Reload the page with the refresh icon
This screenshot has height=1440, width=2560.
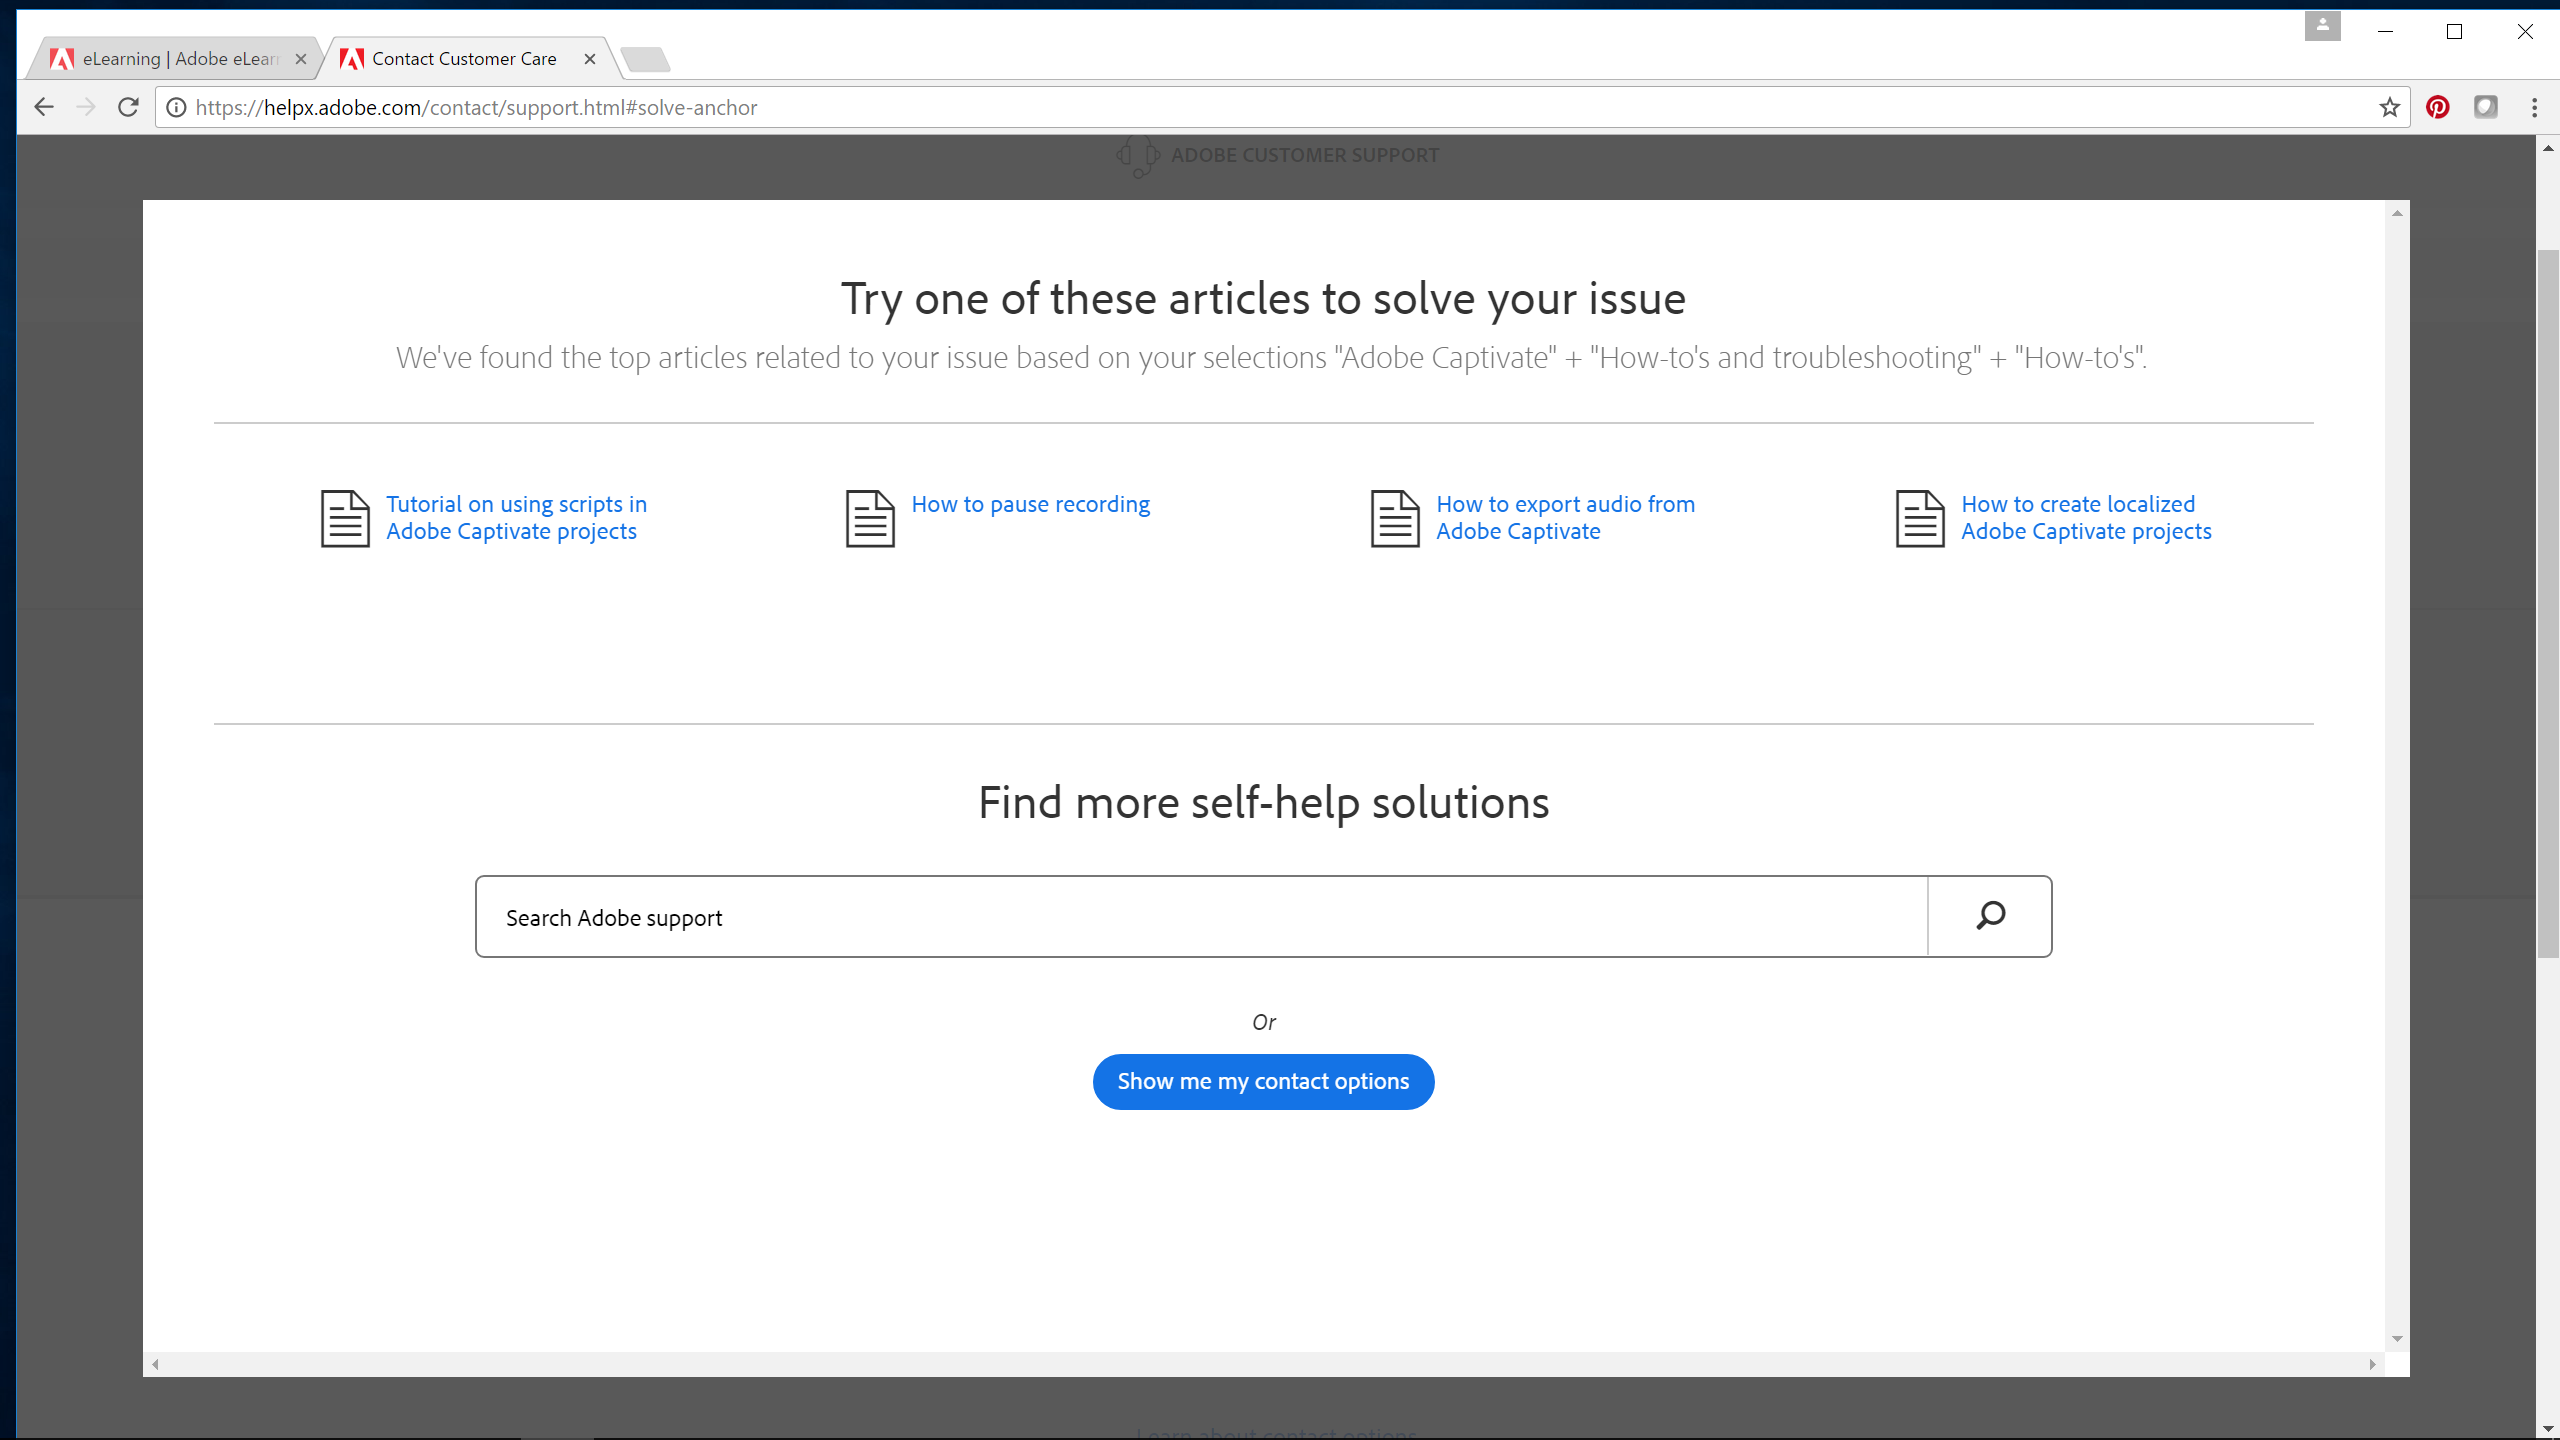128,107
